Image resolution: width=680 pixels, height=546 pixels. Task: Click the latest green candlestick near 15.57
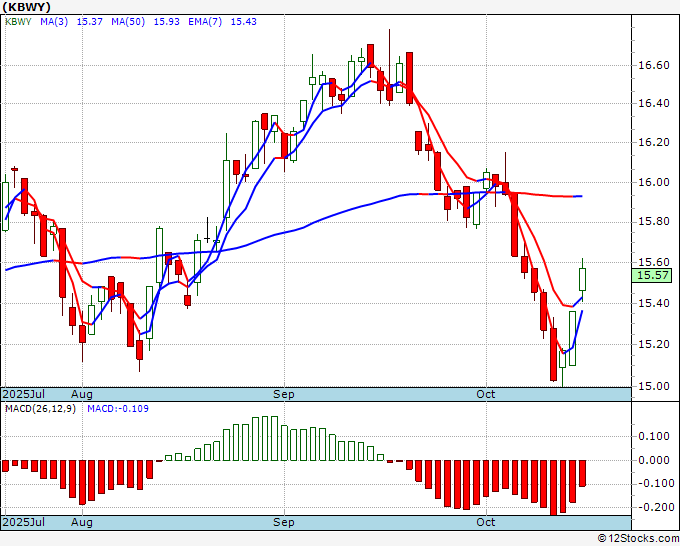click(582, 279)
